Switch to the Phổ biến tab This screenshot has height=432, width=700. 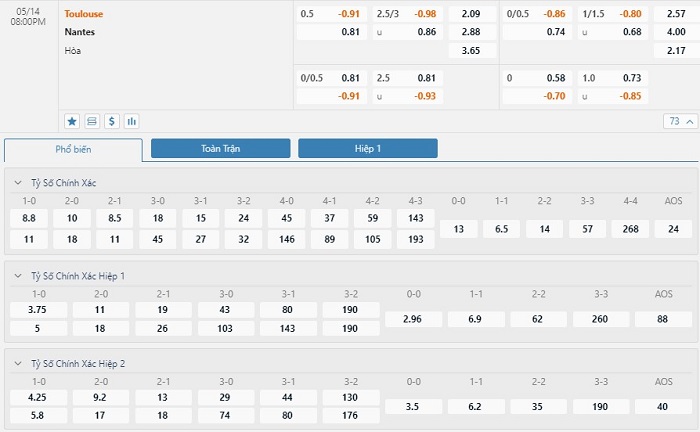point(73,150)
